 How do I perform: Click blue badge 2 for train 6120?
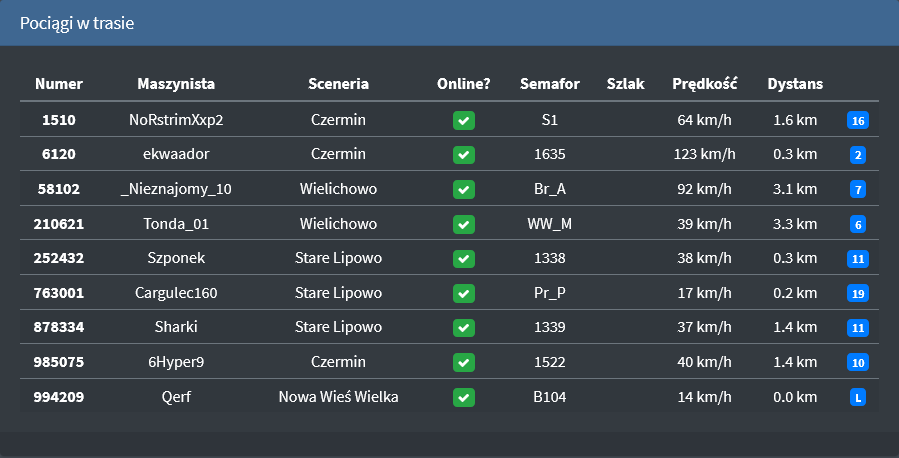858,155
